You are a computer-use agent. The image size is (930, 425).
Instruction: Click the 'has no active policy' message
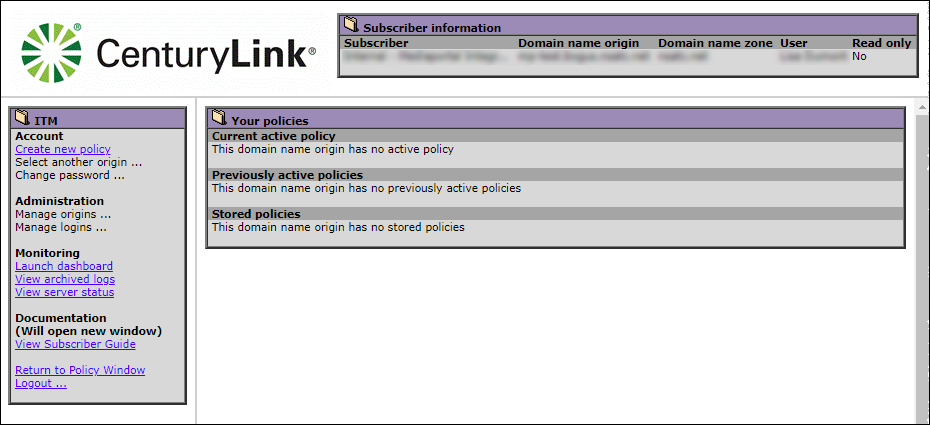coord(333,149)
